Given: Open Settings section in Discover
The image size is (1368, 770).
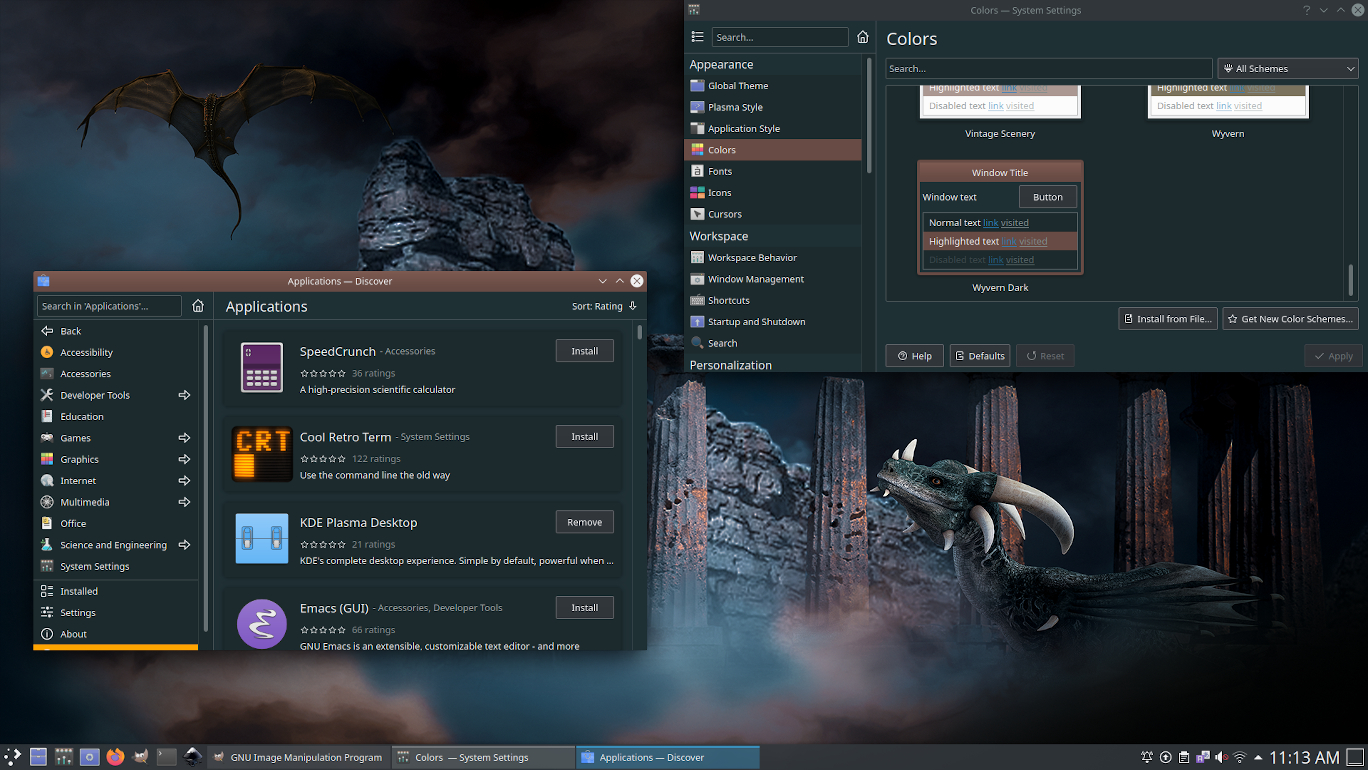Looking at the screenshot, I should tap(118, 613).
